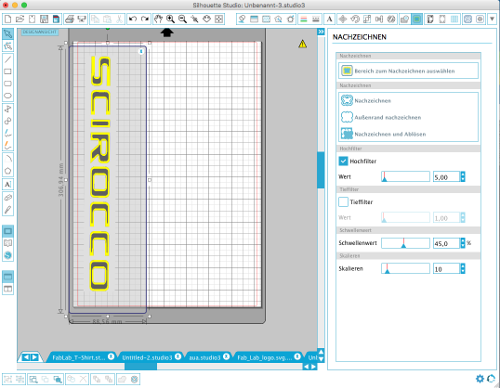Click the Schwellenwert value field 45,0

[x=446, y=243]
